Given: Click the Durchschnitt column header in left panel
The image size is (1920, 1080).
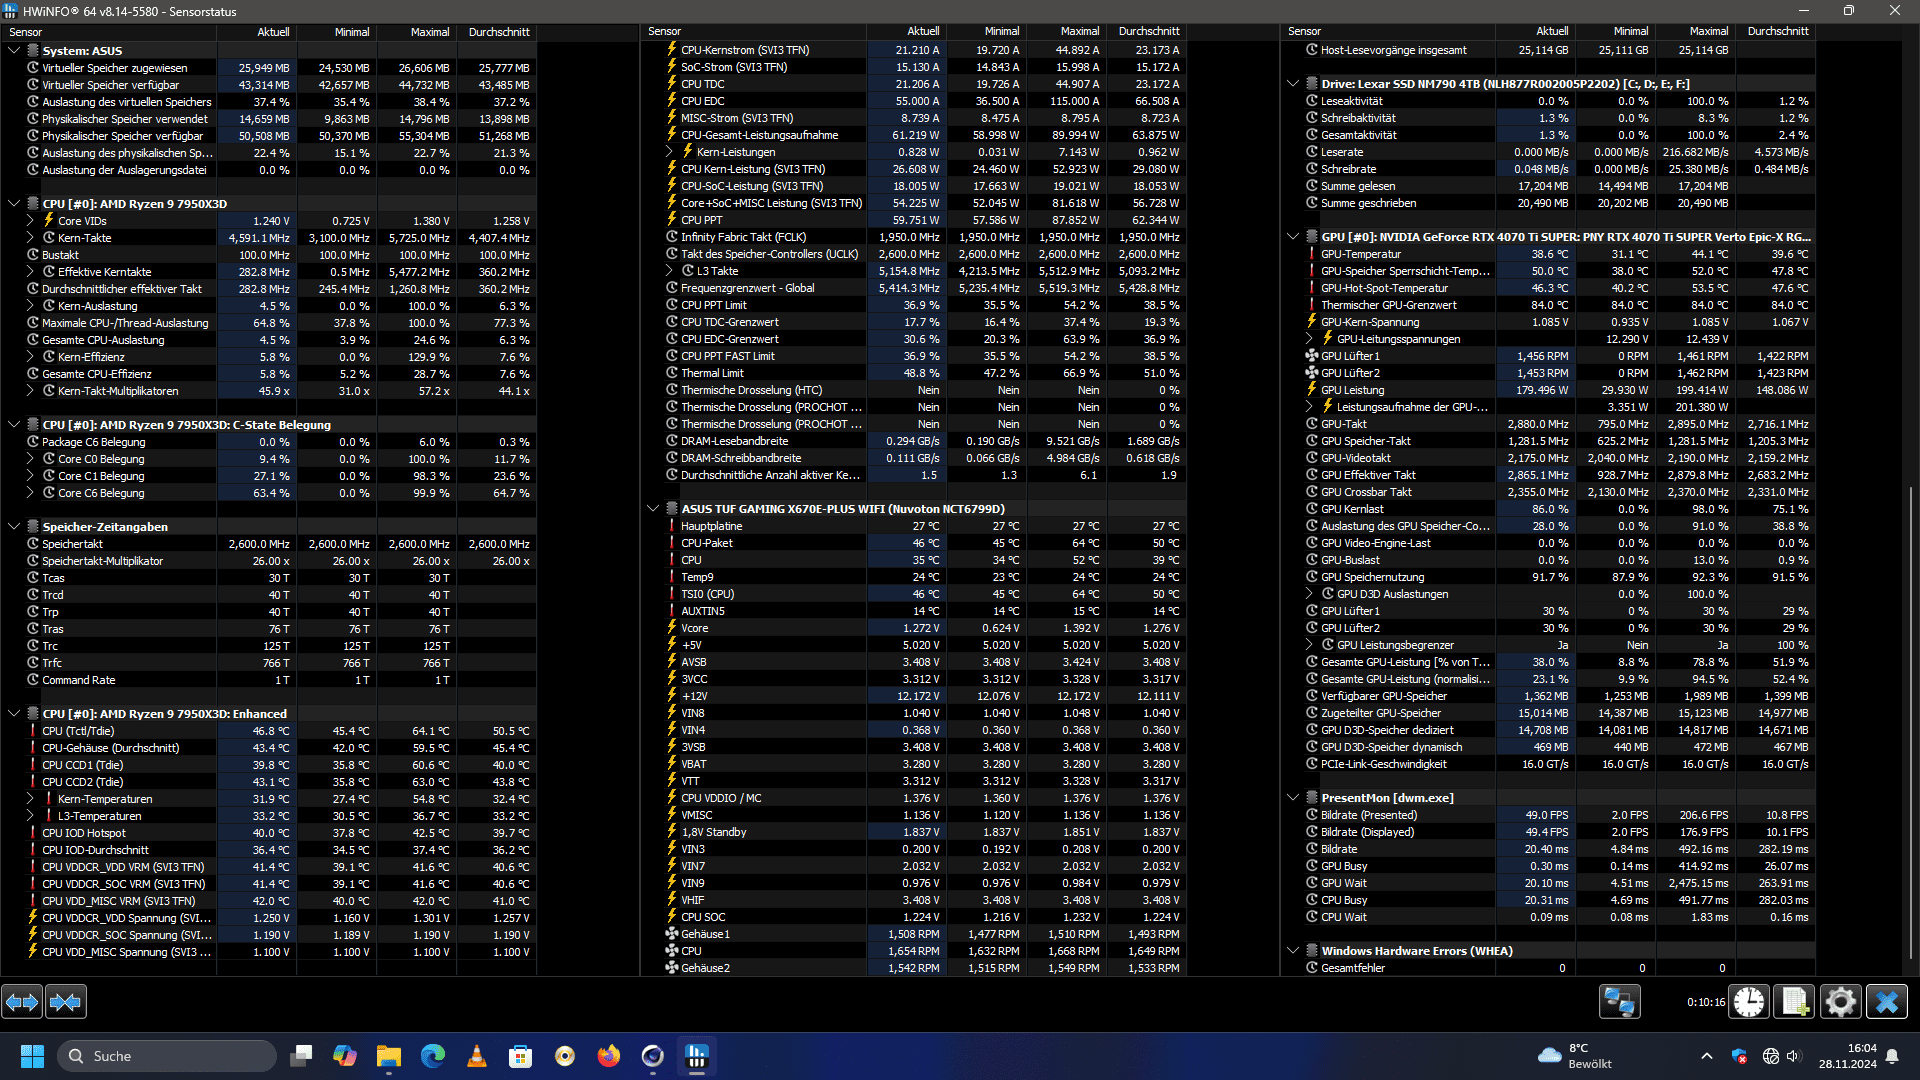Looking at the screenshot, I should 498,32.
